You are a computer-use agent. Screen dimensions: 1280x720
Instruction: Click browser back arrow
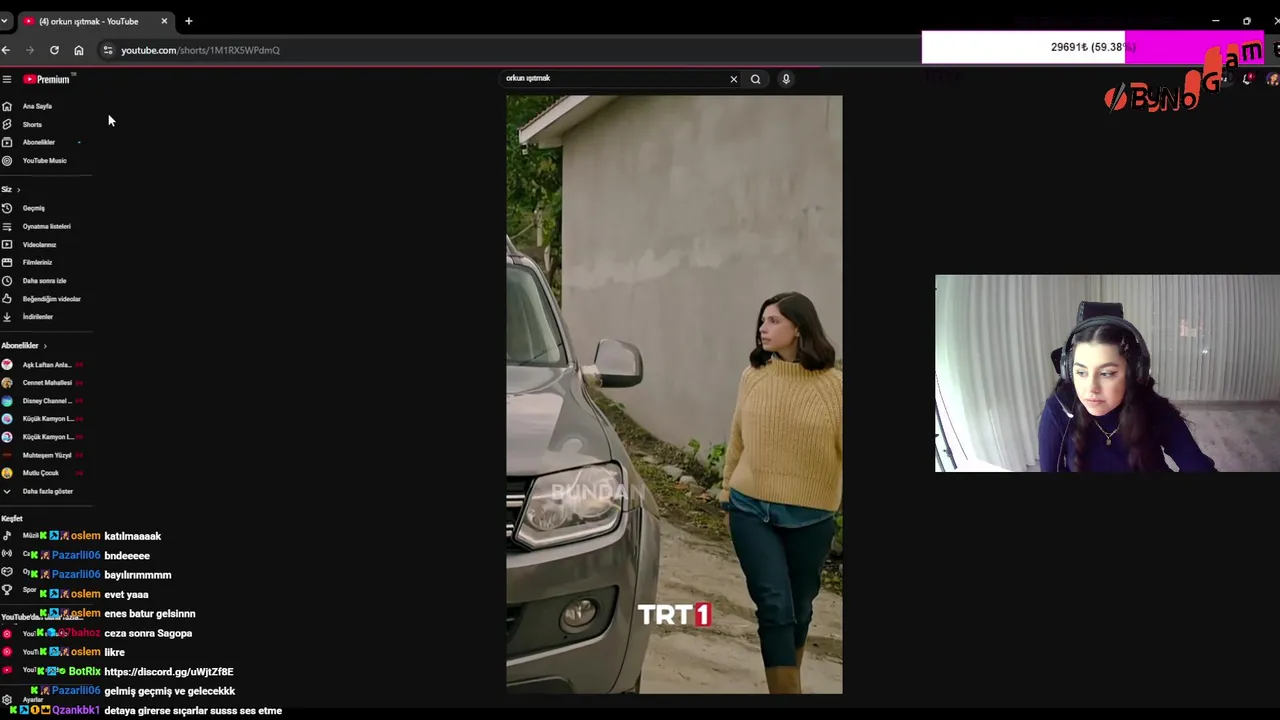tap(6, 50)
